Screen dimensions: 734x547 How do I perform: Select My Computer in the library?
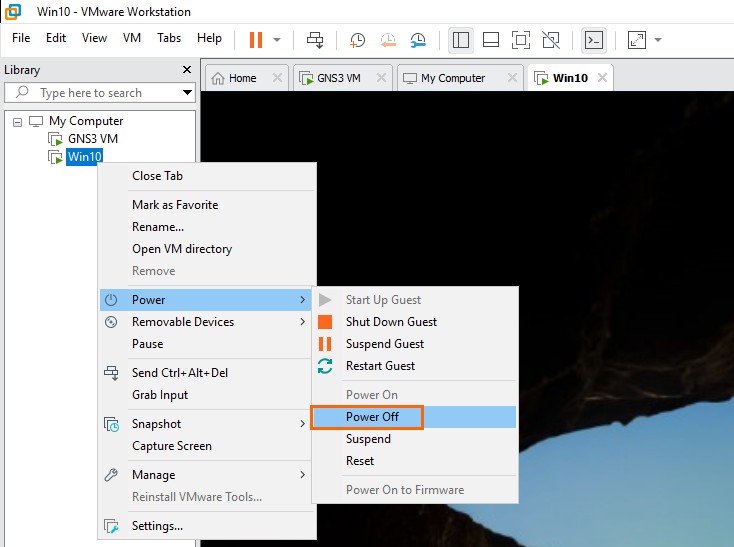(x=86, y=121)
